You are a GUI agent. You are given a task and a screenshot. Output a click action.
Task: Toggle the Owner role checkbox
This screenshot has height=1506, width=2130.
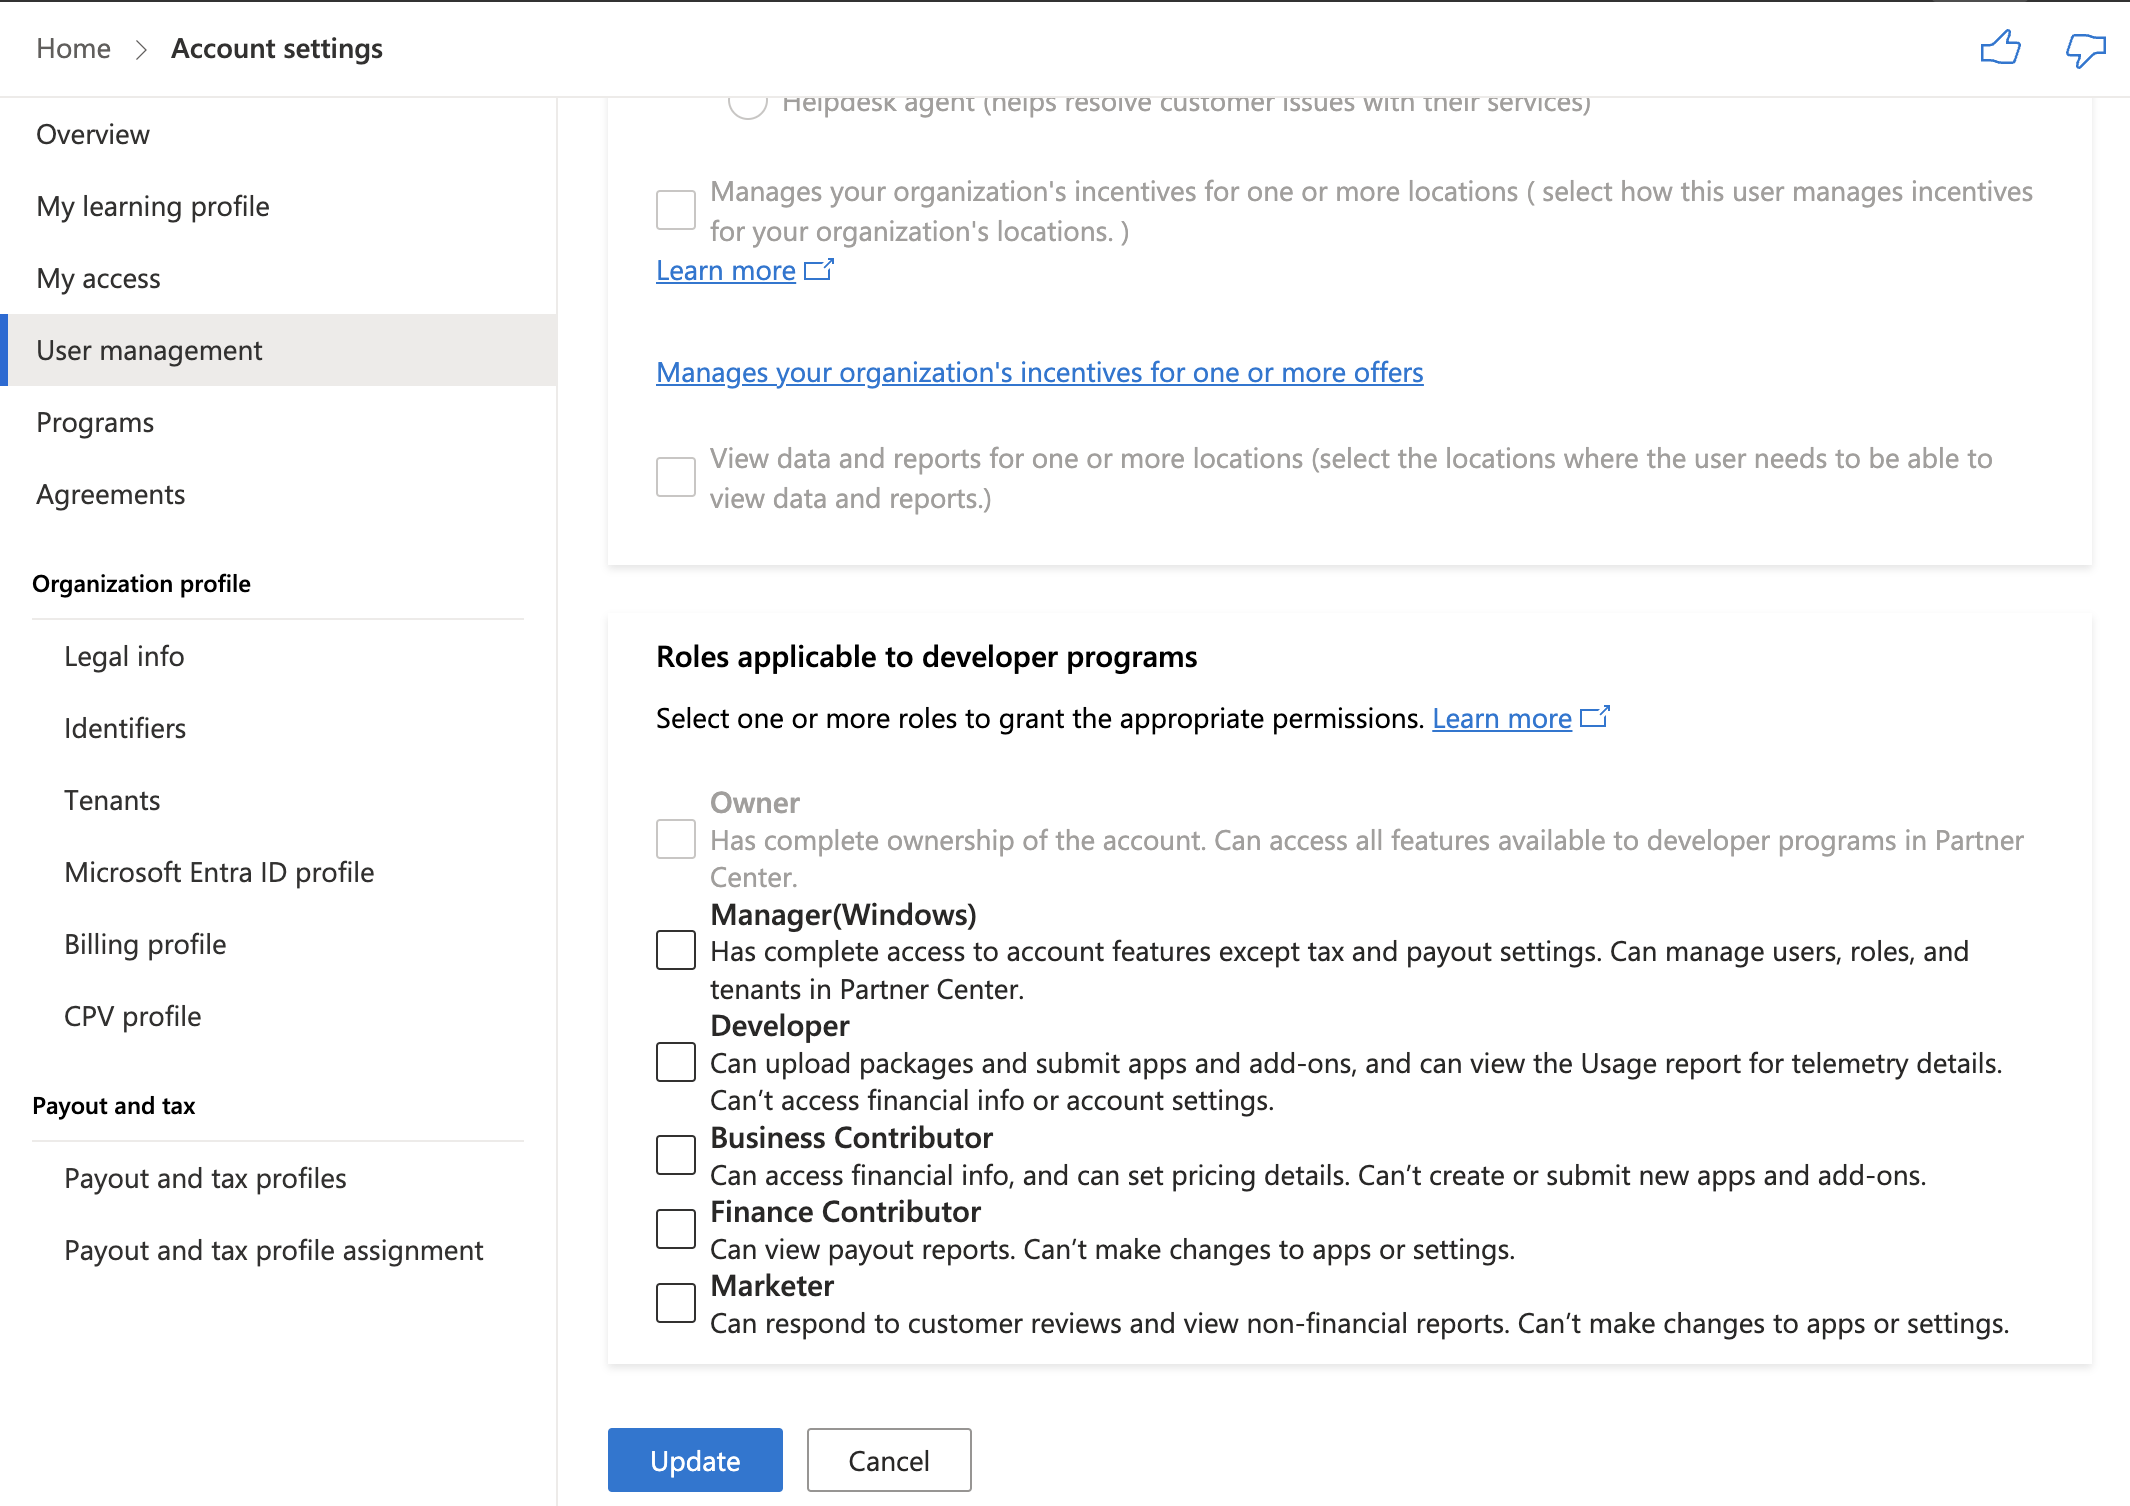(x=676, y=839)
